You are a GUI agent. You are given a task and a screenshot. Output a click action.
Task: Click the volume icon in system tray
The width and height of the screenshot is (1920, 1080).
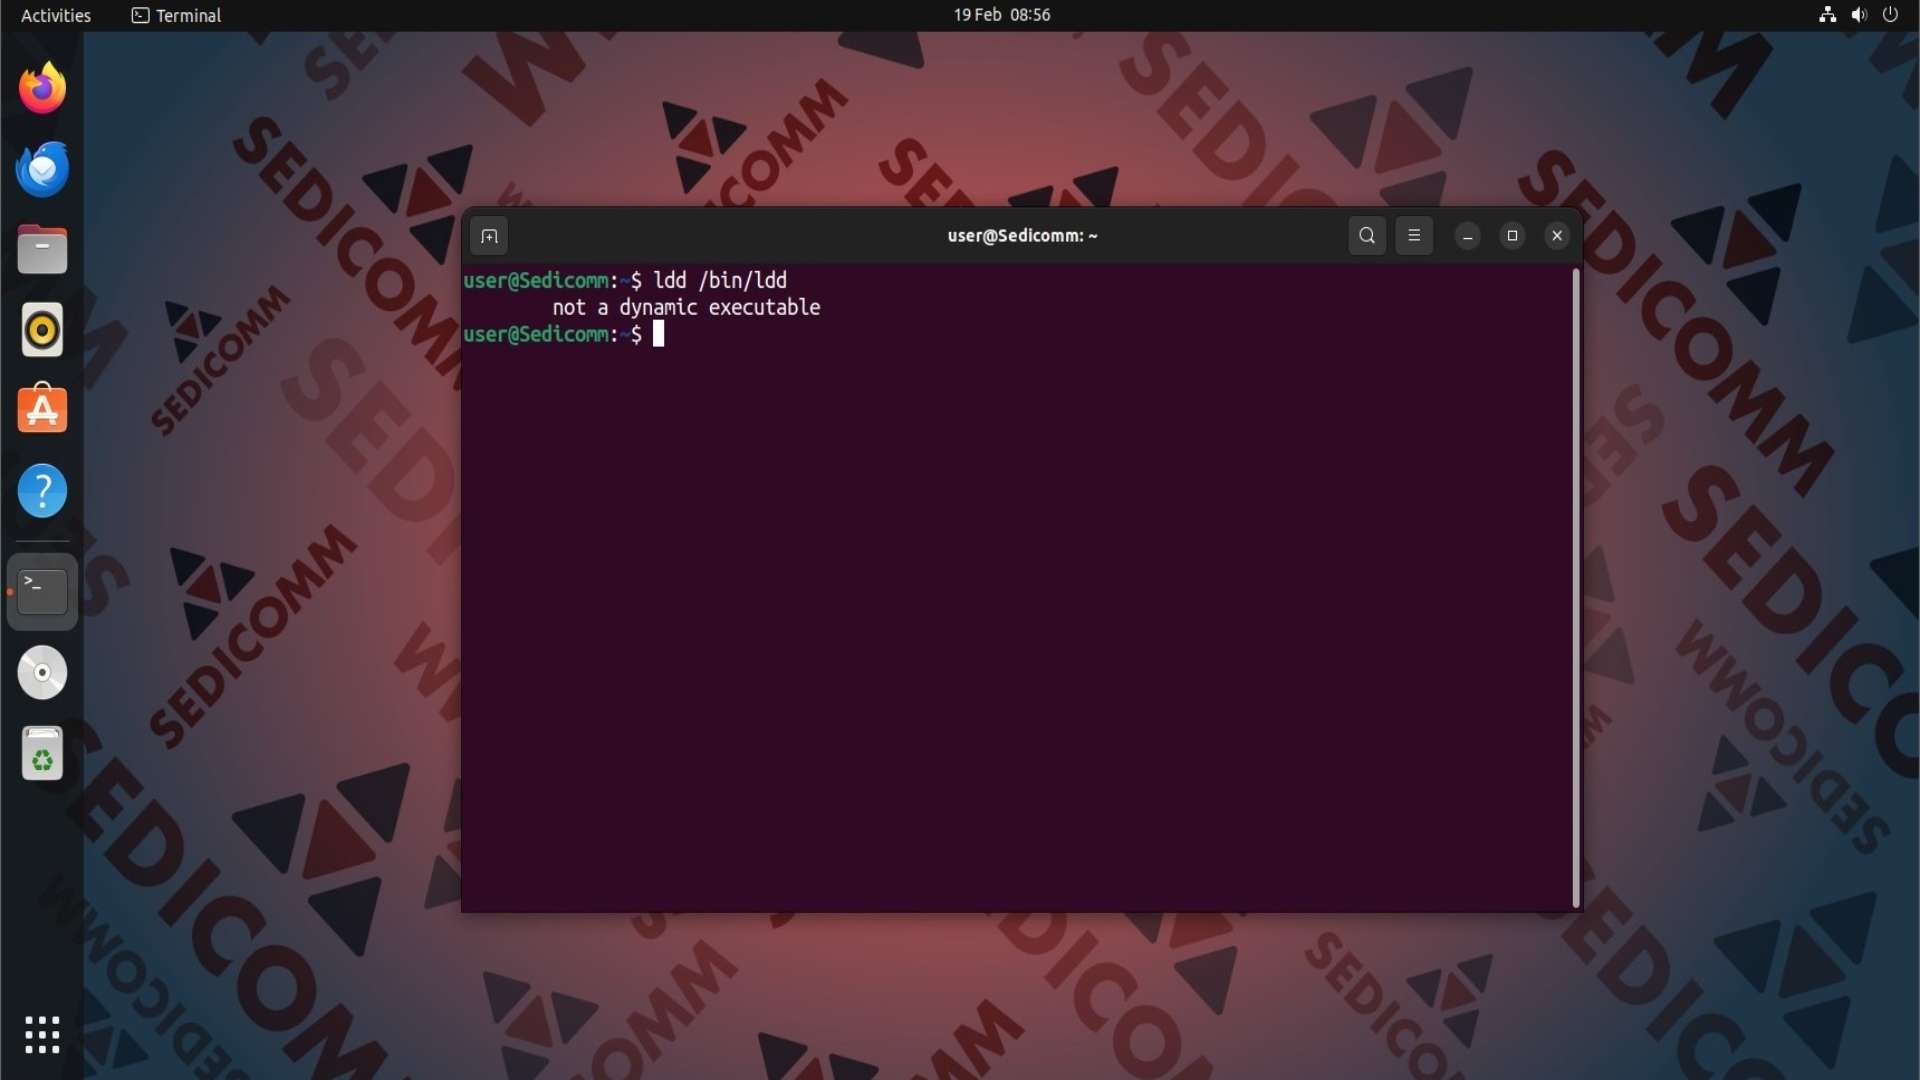[1859, 15]
